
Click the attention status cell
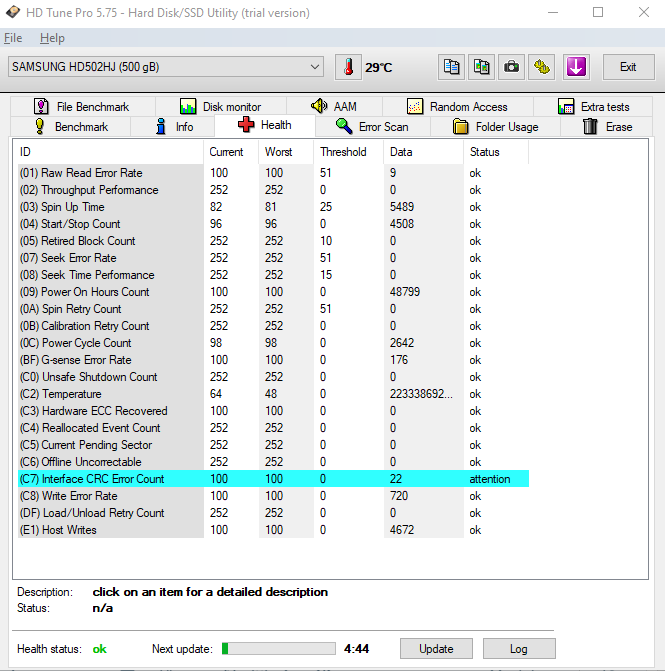click(x=490, y=479)
